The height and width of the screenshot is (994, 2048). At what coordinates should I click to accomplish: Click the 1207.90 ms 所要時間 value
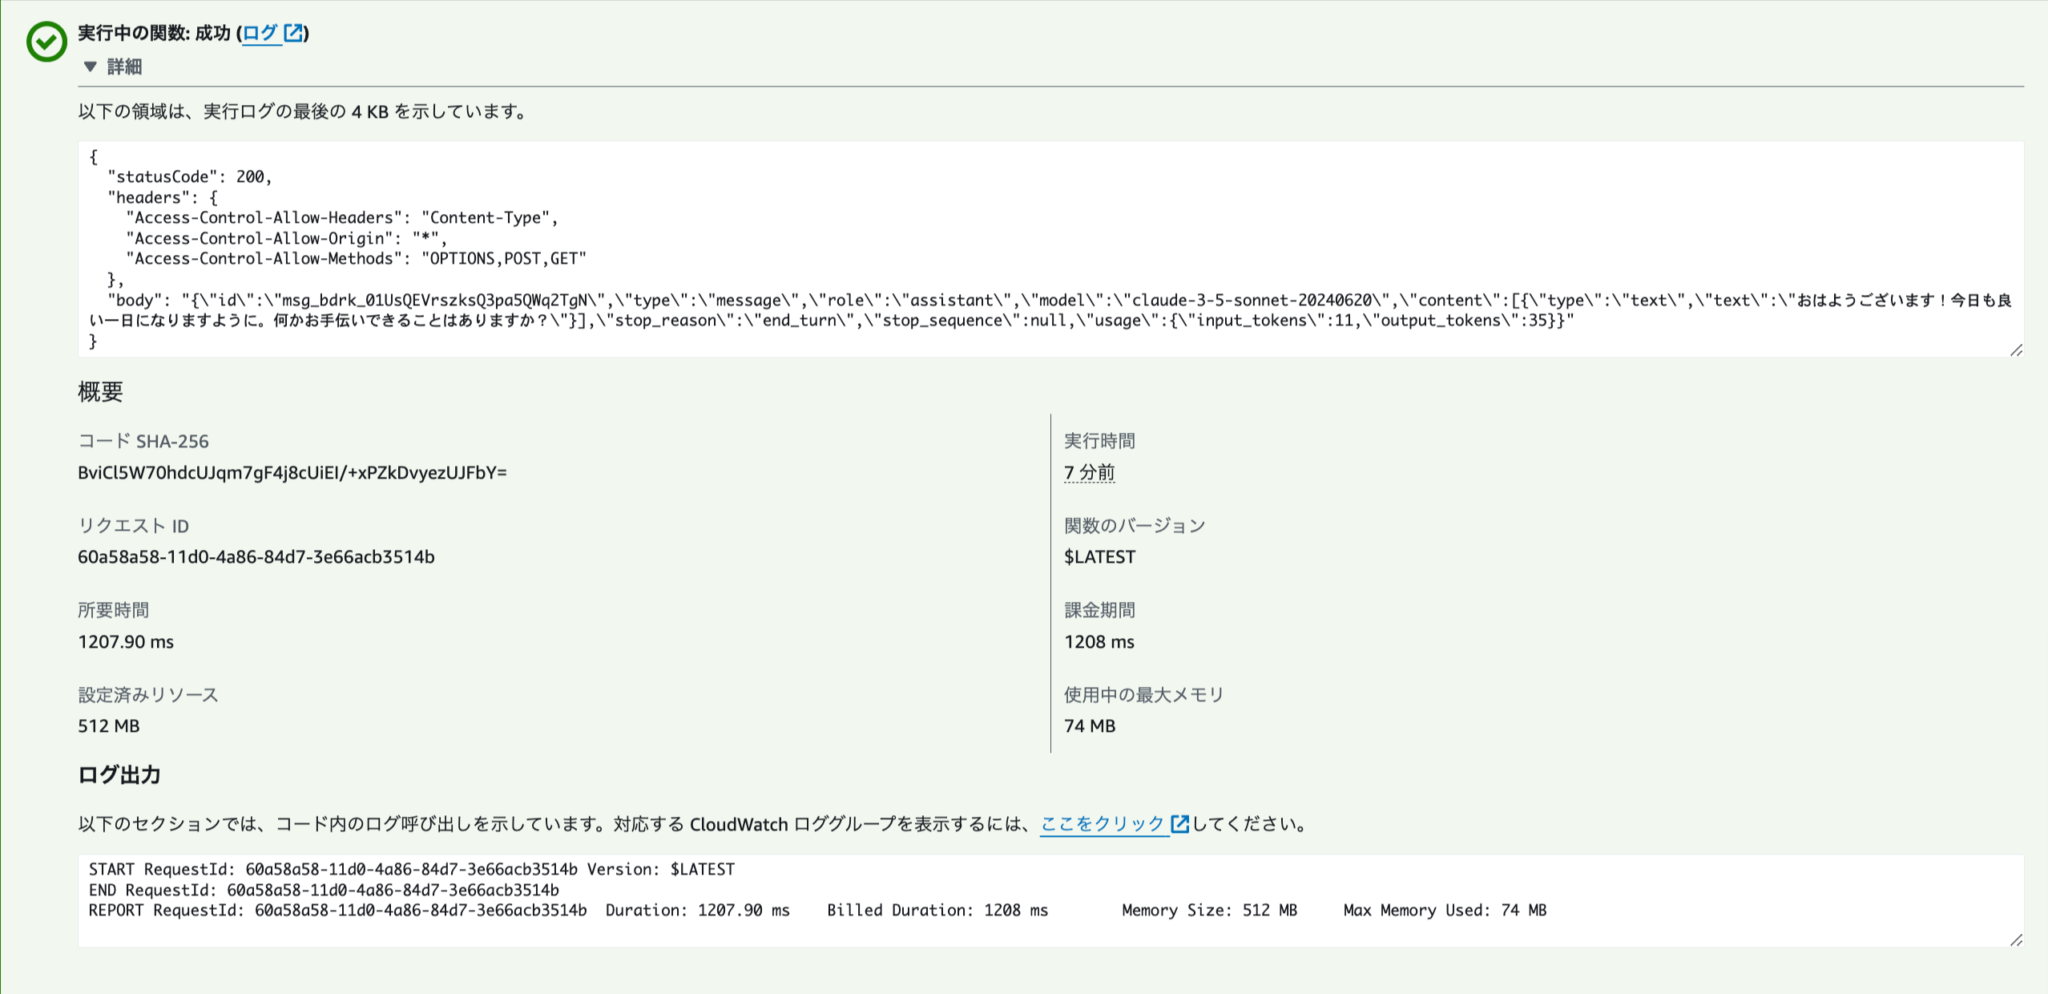point(124,641)
